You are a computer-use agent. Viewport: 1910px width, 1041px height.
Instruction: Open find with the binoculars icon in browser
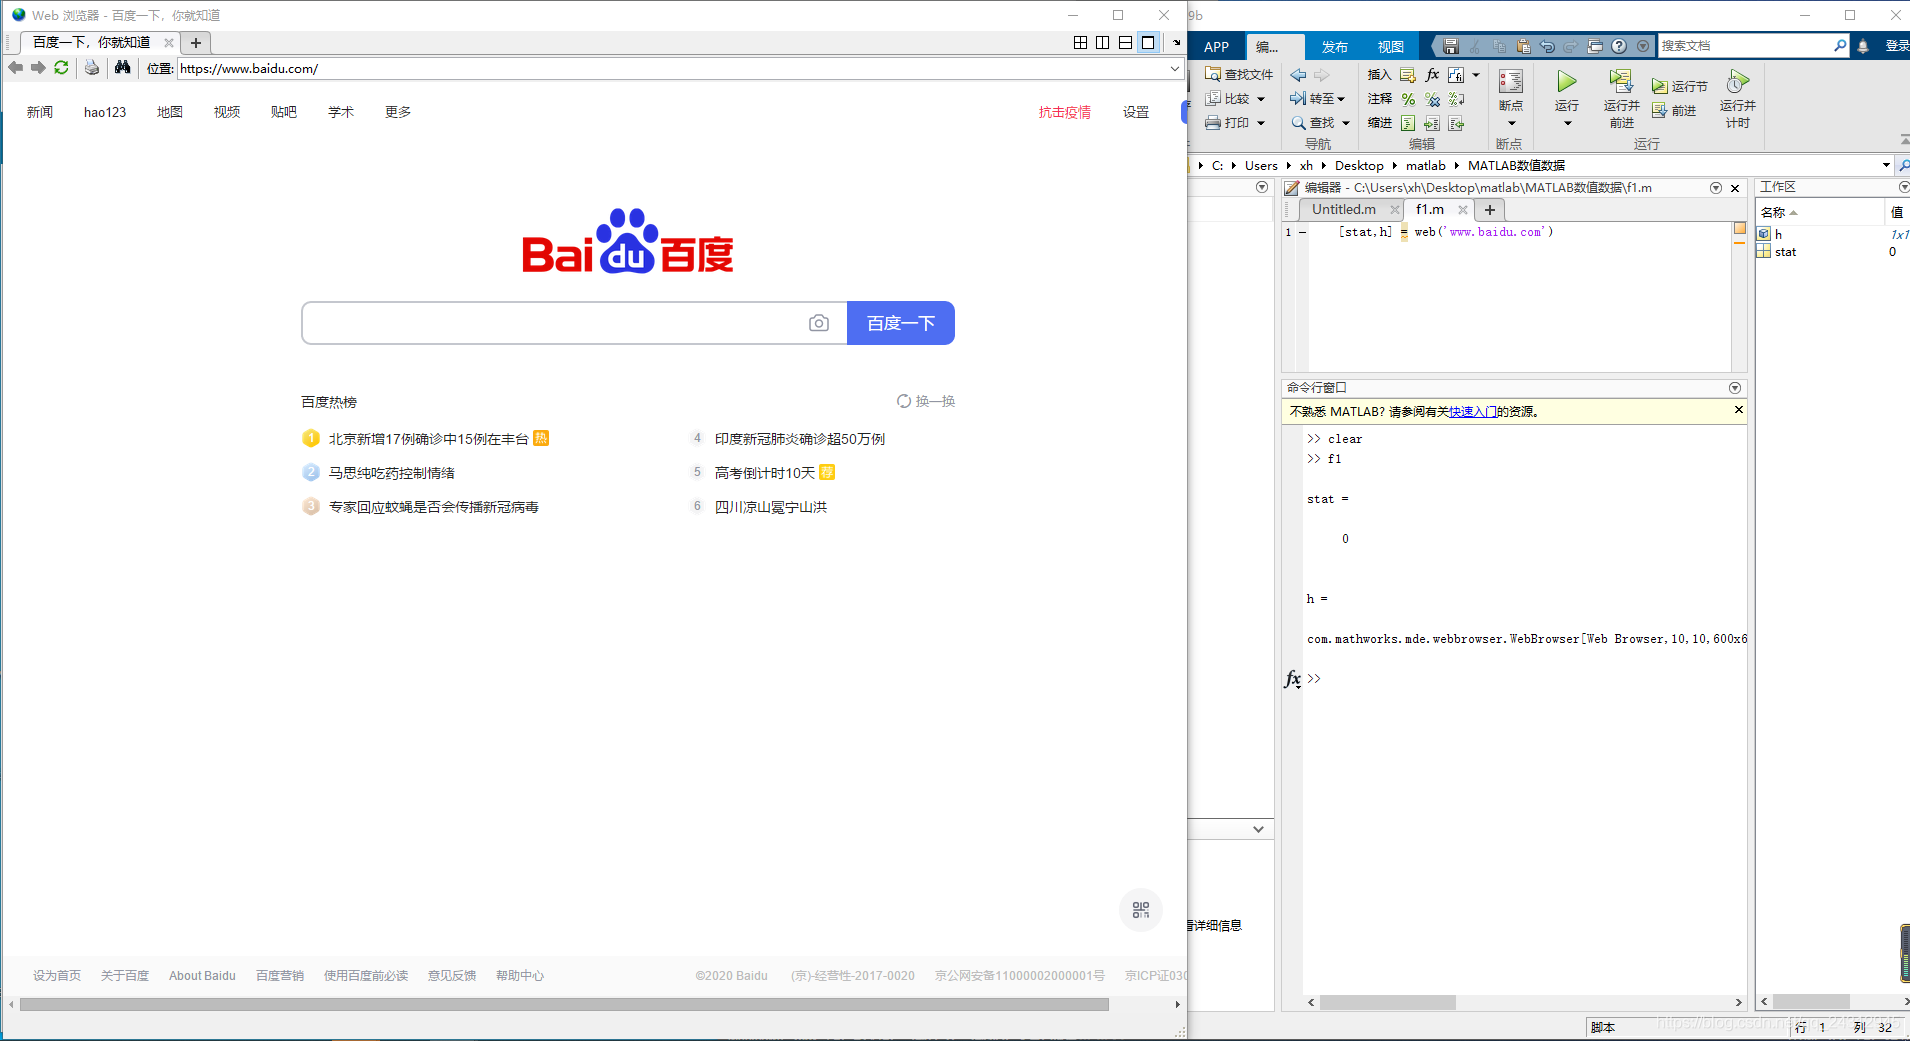(x=122, y=68)
